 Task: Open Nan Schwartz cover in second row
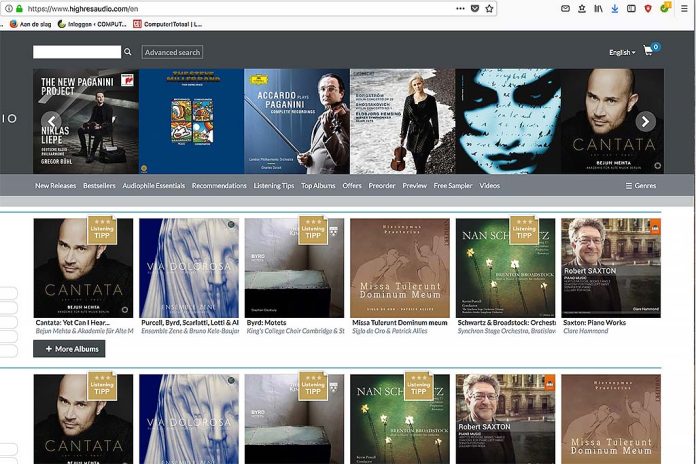[x=400, y=419]
